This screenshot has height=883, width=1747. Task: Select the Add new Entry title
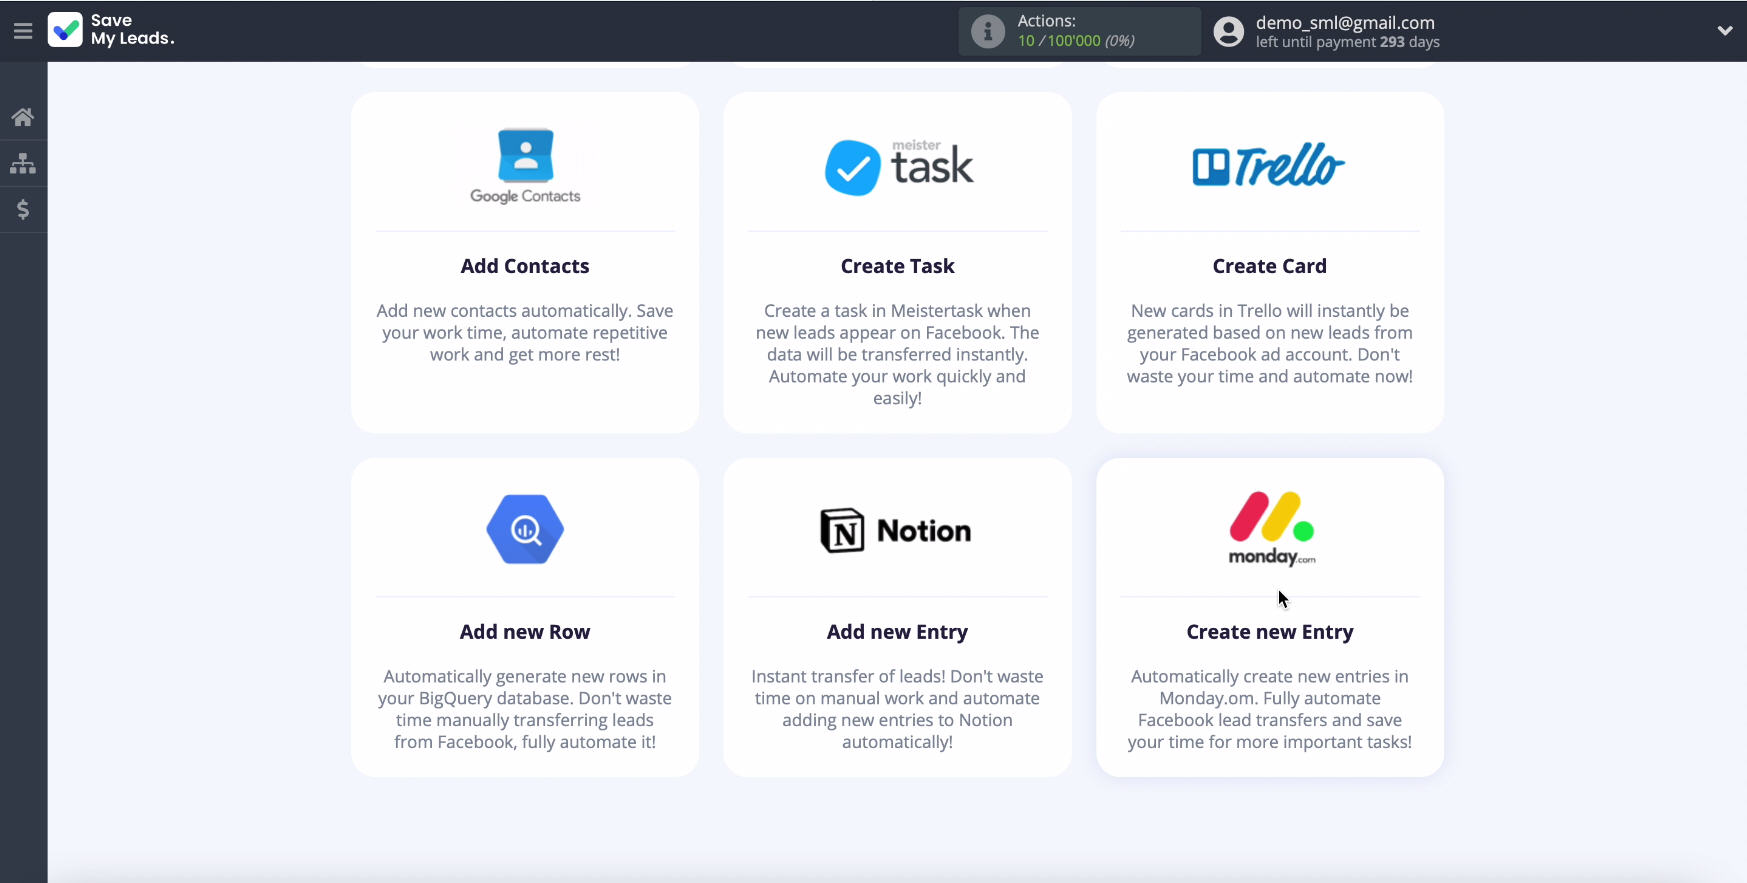(x=897, y=632)
